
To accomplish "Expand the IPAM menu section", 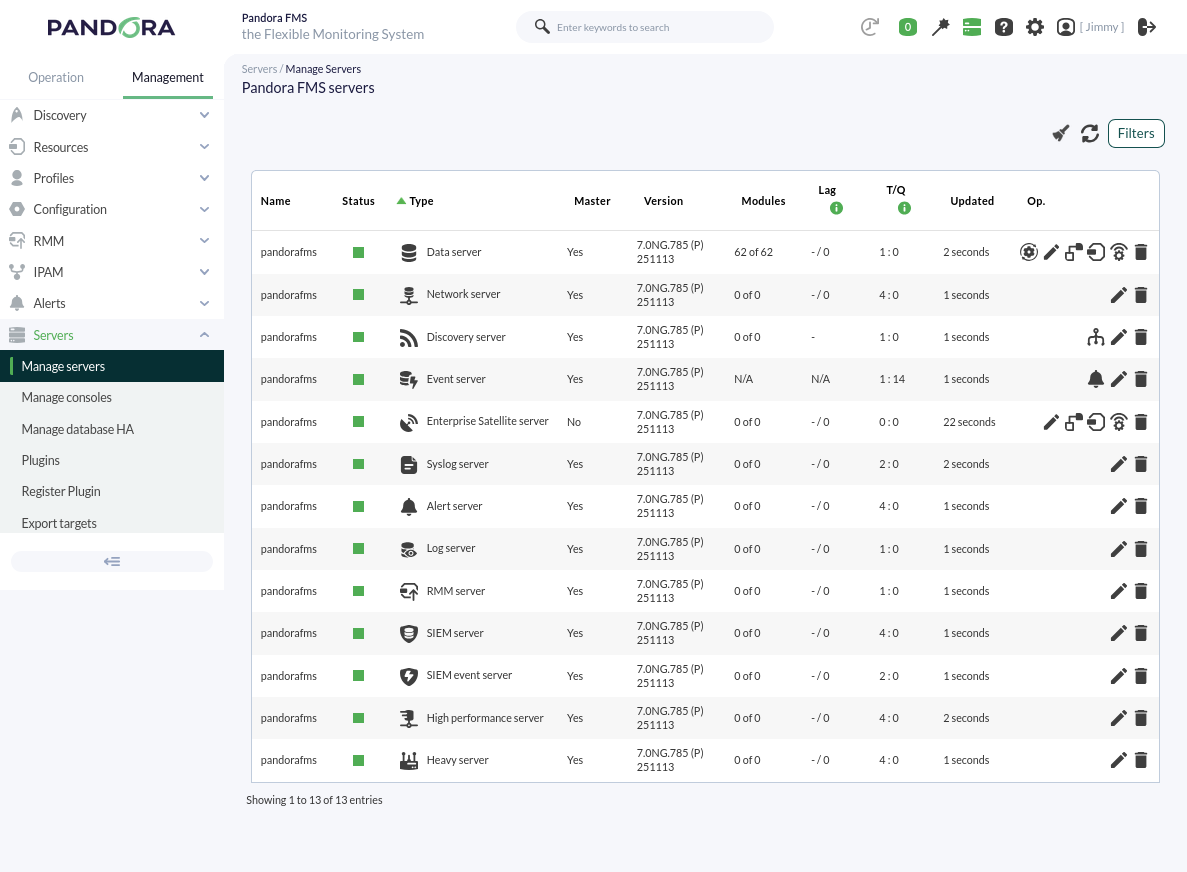I will coord(112,272).
